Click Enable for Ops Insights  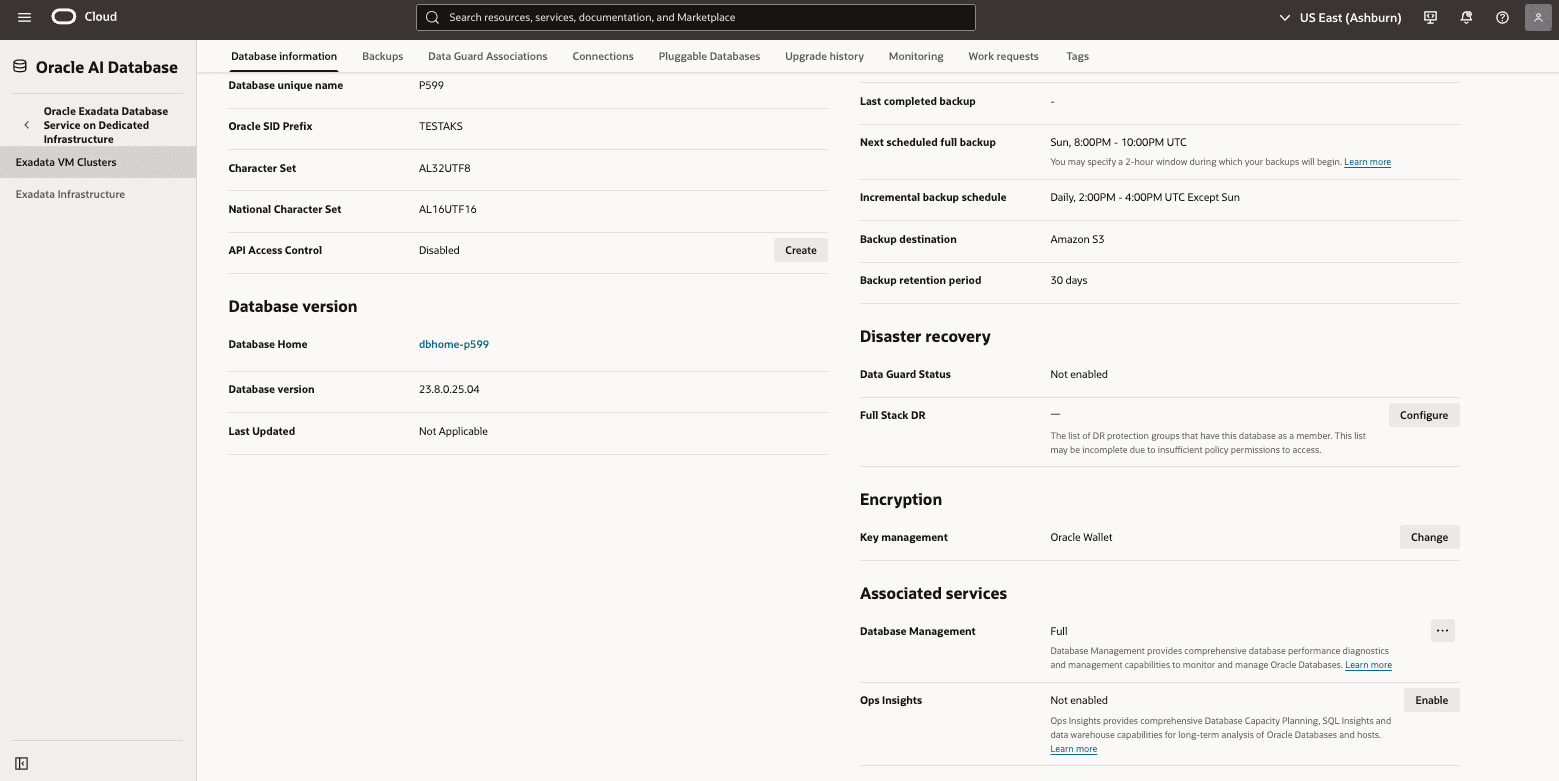click(1432, 700)
